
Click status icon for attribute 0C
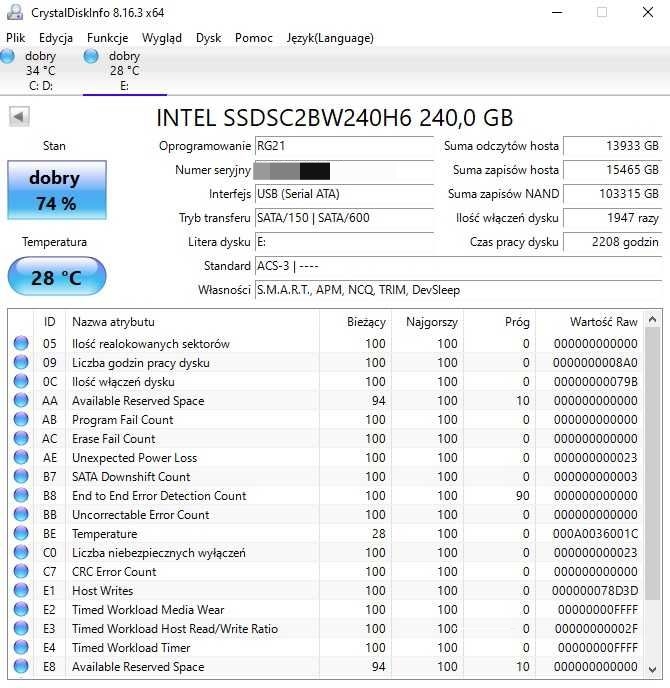(21, 381)
